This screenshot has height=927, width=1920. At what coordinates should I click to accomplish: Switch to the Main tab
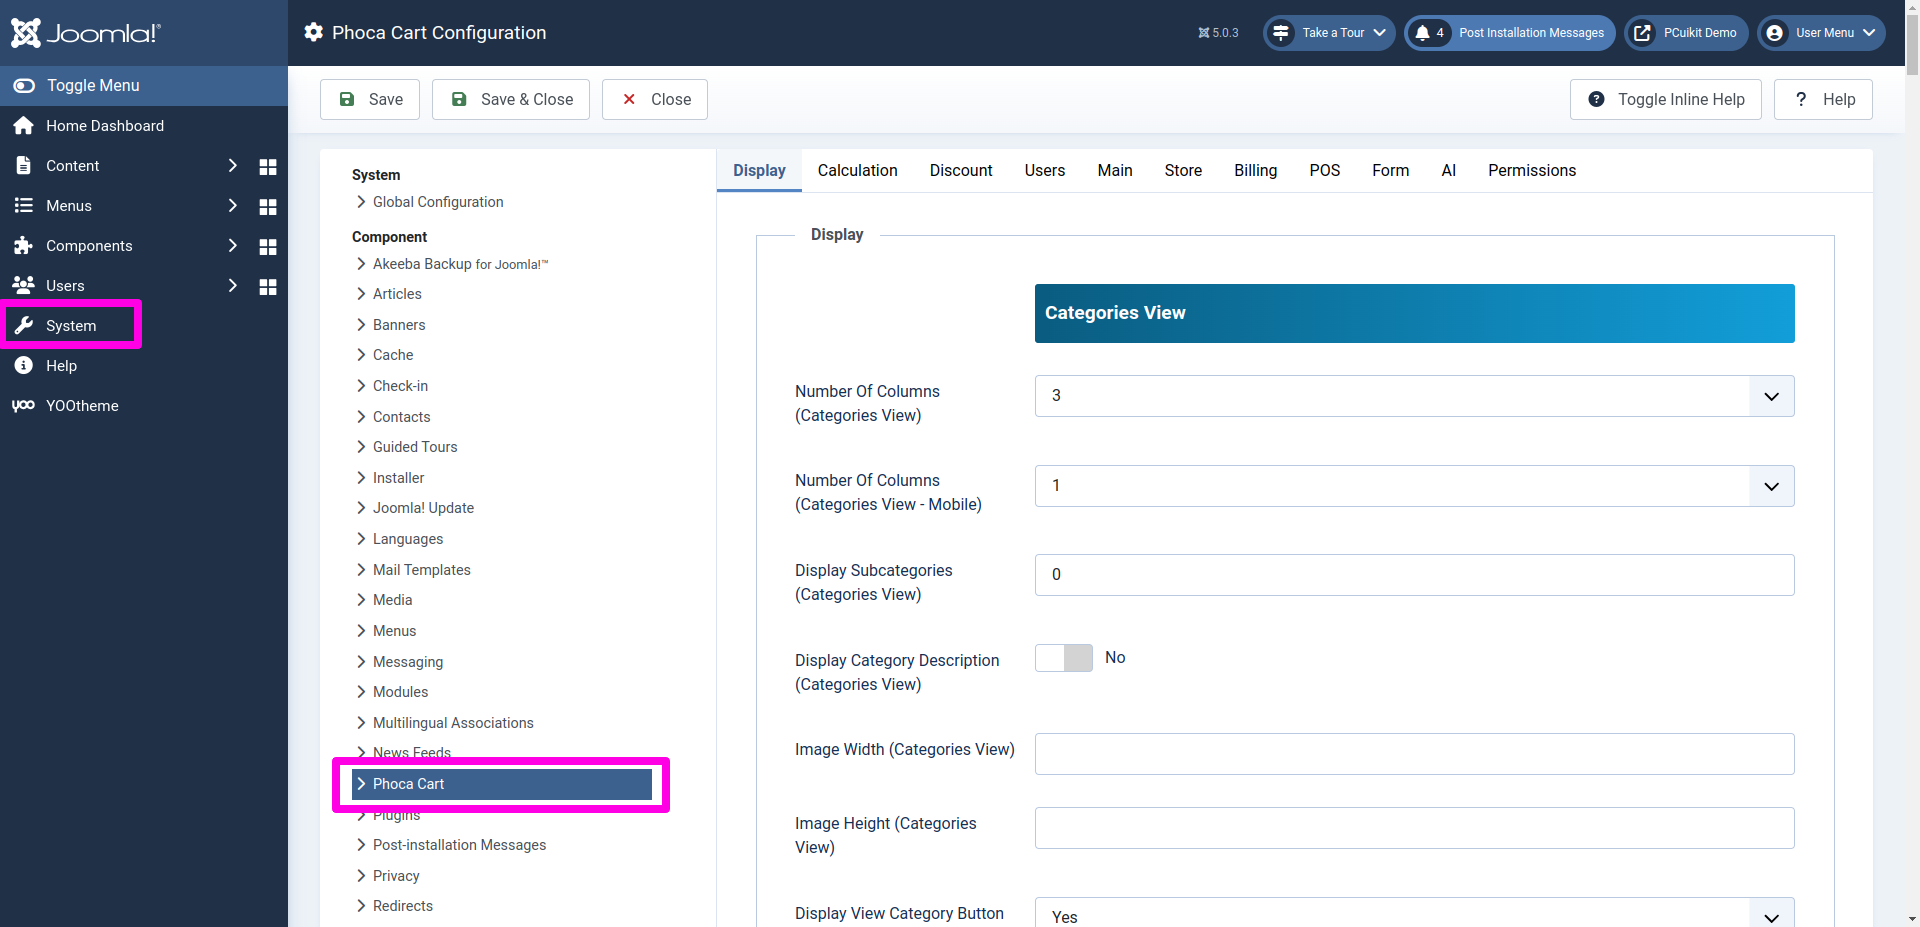pyautogui.click(x=1115, y=170)
